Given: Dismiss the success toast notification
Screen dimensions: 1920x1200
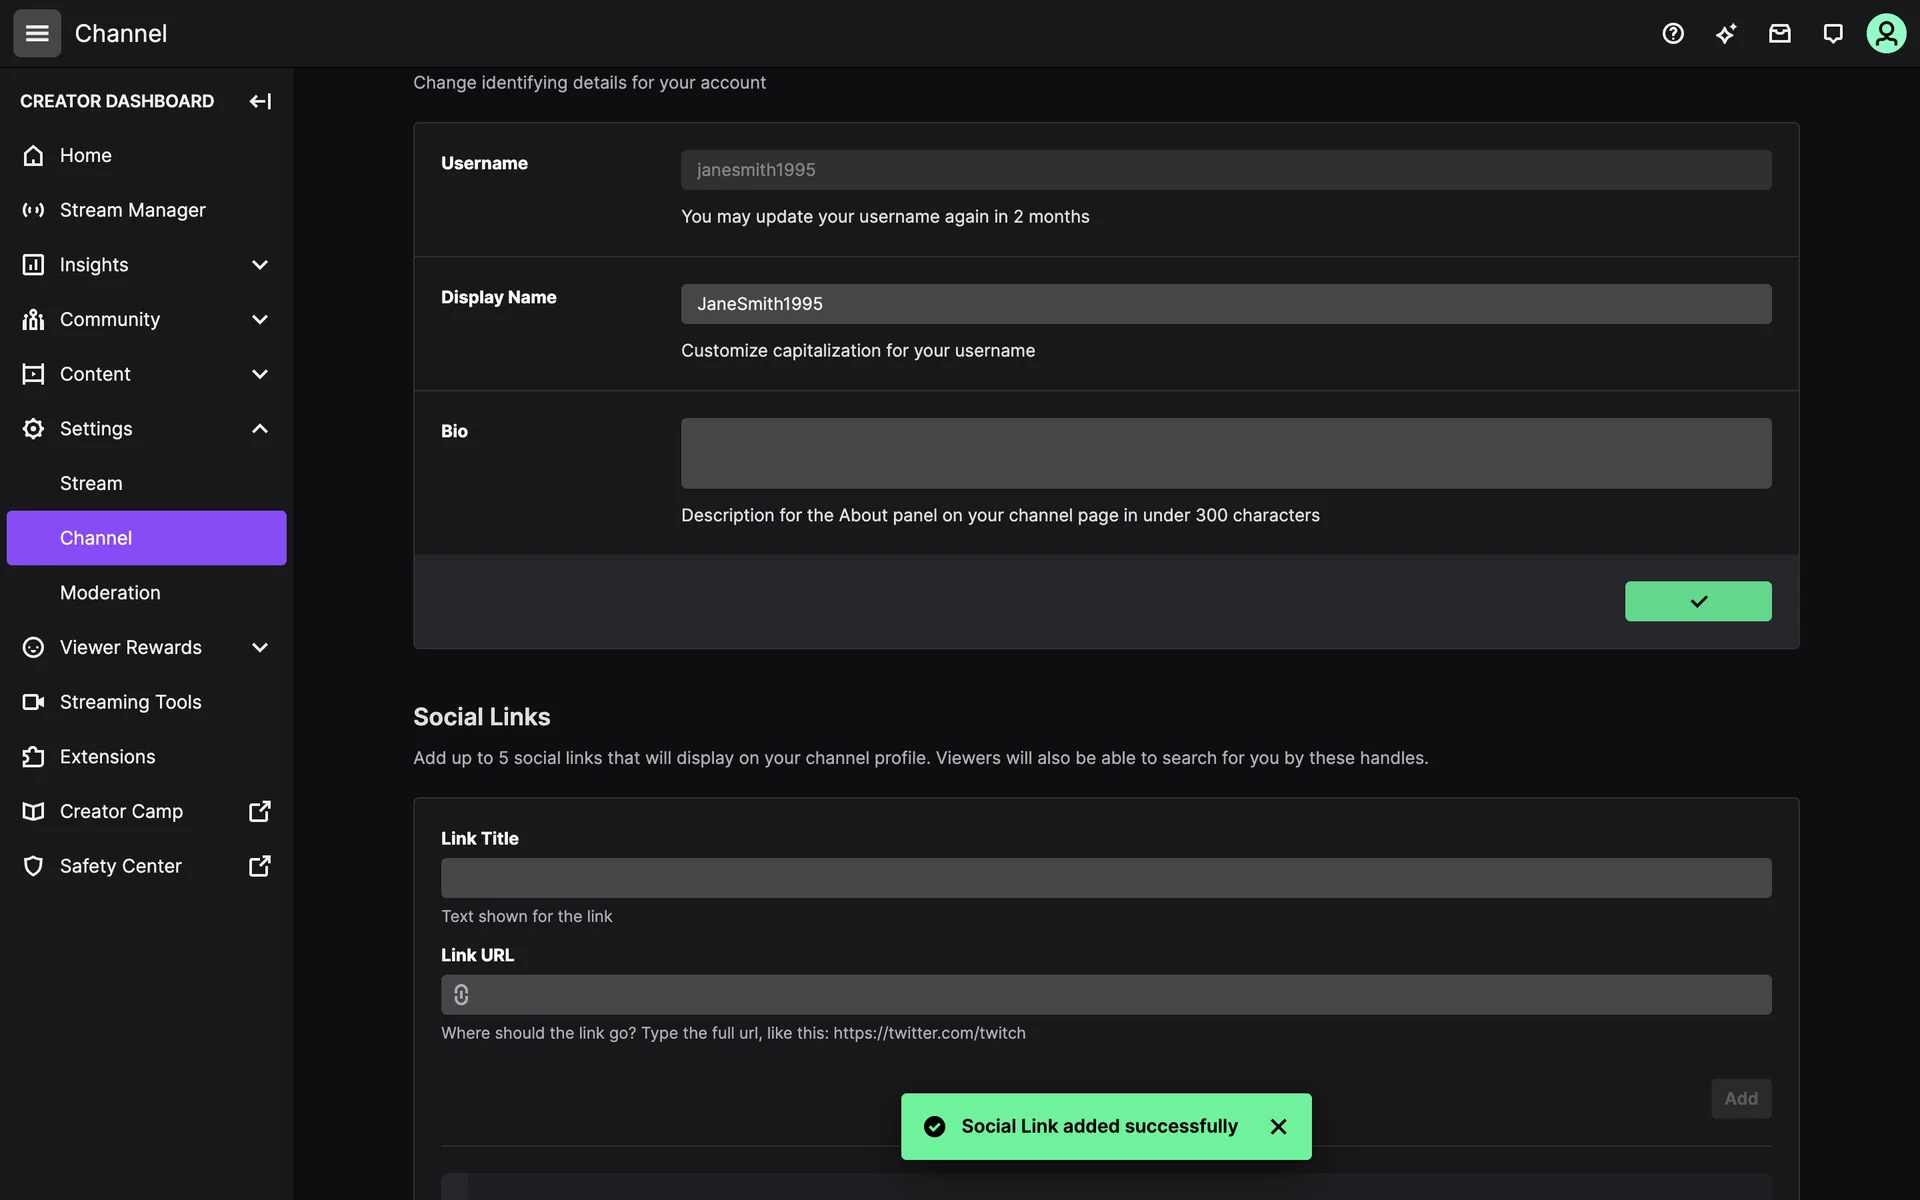Looking at the screenshot, I should tap(1278, 1127).
